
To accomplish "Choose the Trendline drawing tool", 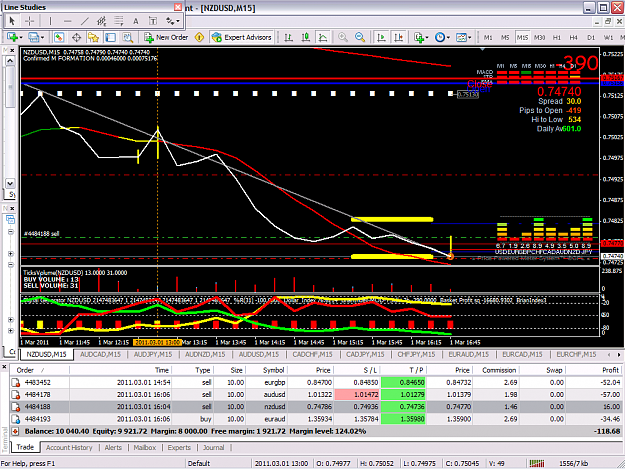I will click(x=85, y=21).
